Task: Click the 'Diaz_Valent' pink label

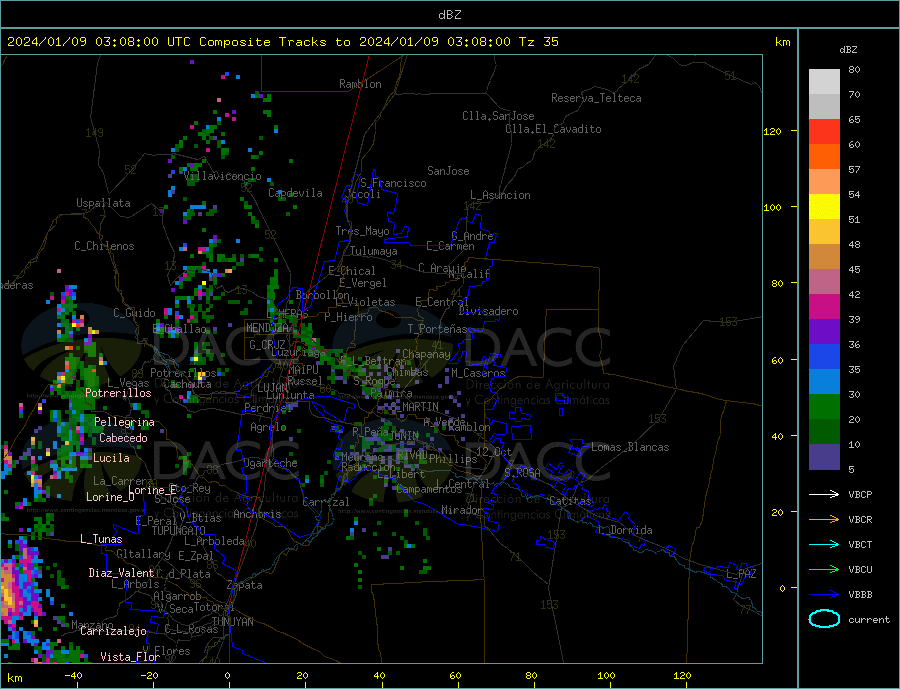Action: pyautogui.click(x=121, y=572)
